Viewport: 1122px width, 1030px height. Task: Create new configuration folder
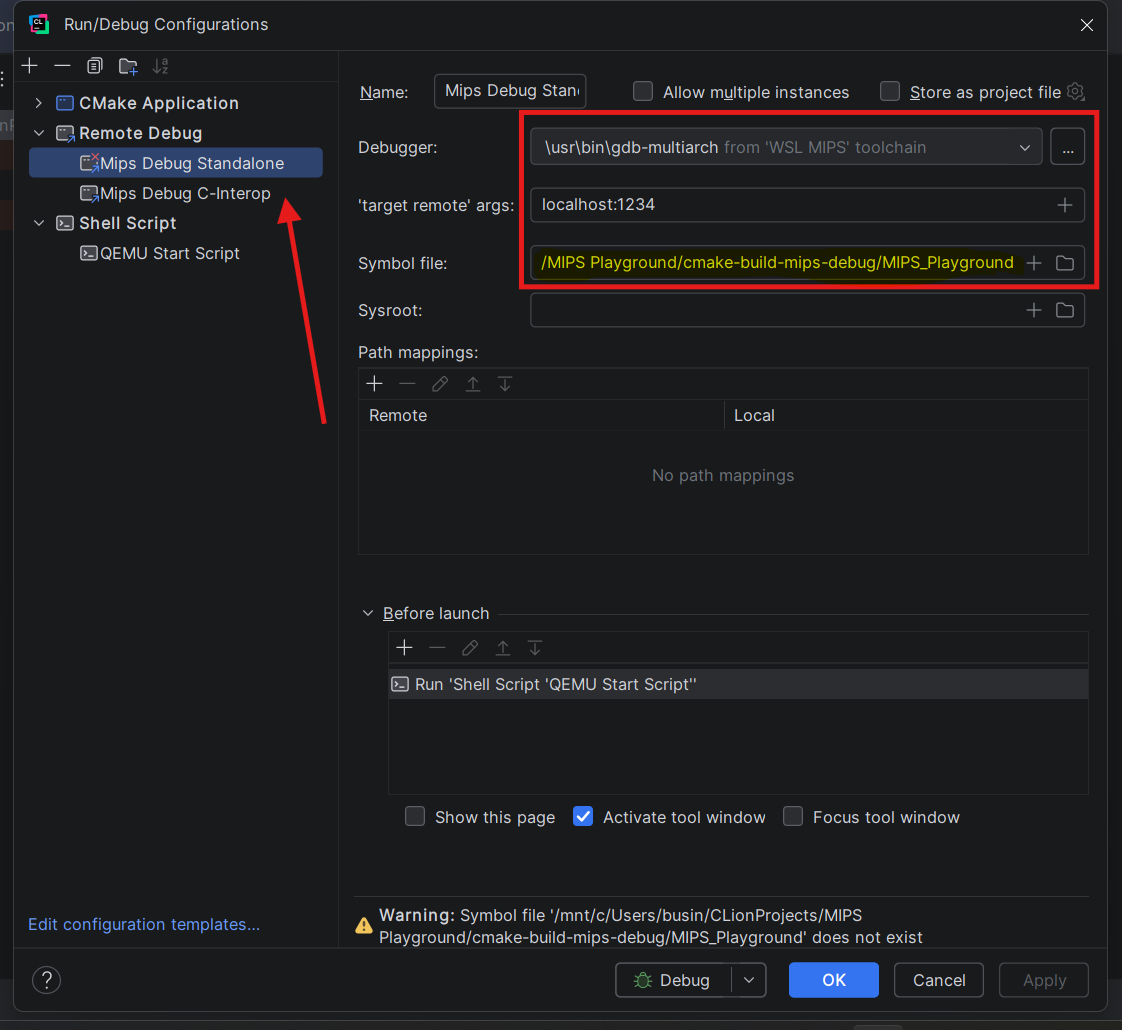pyautogui.click(x=128, y=67)
